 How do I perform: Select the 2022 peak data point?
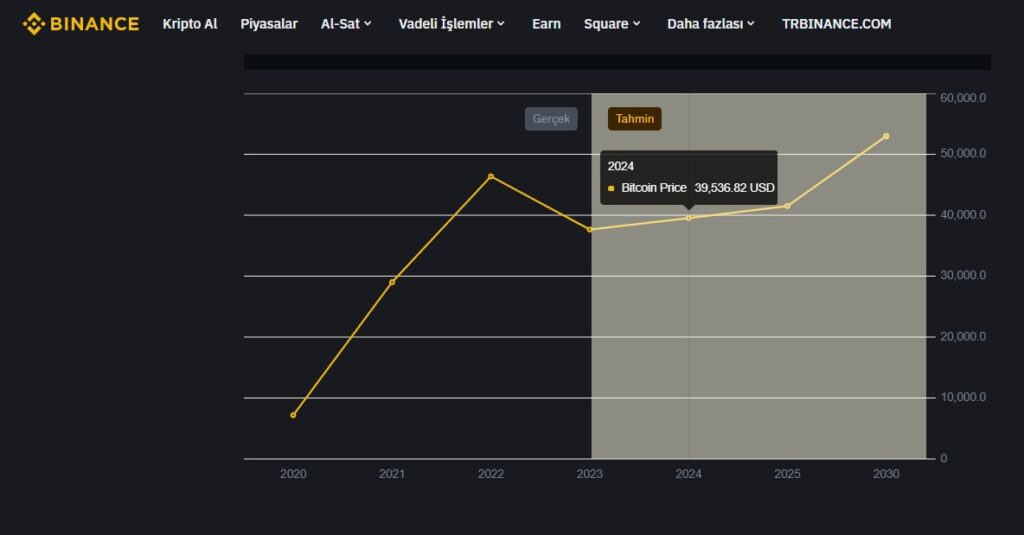point(491,176)
